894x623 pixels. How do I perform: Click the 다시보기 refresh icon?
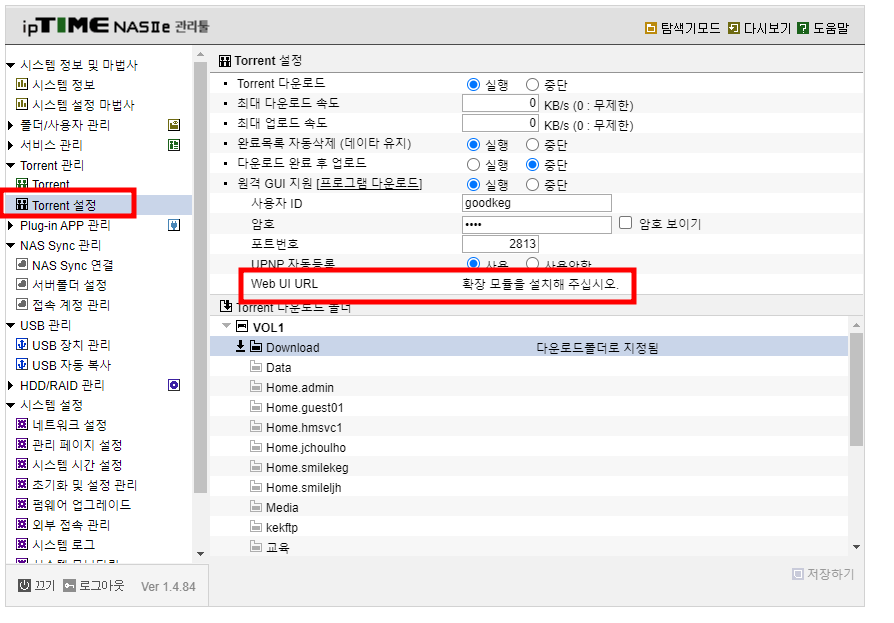[x=734, y=28]
